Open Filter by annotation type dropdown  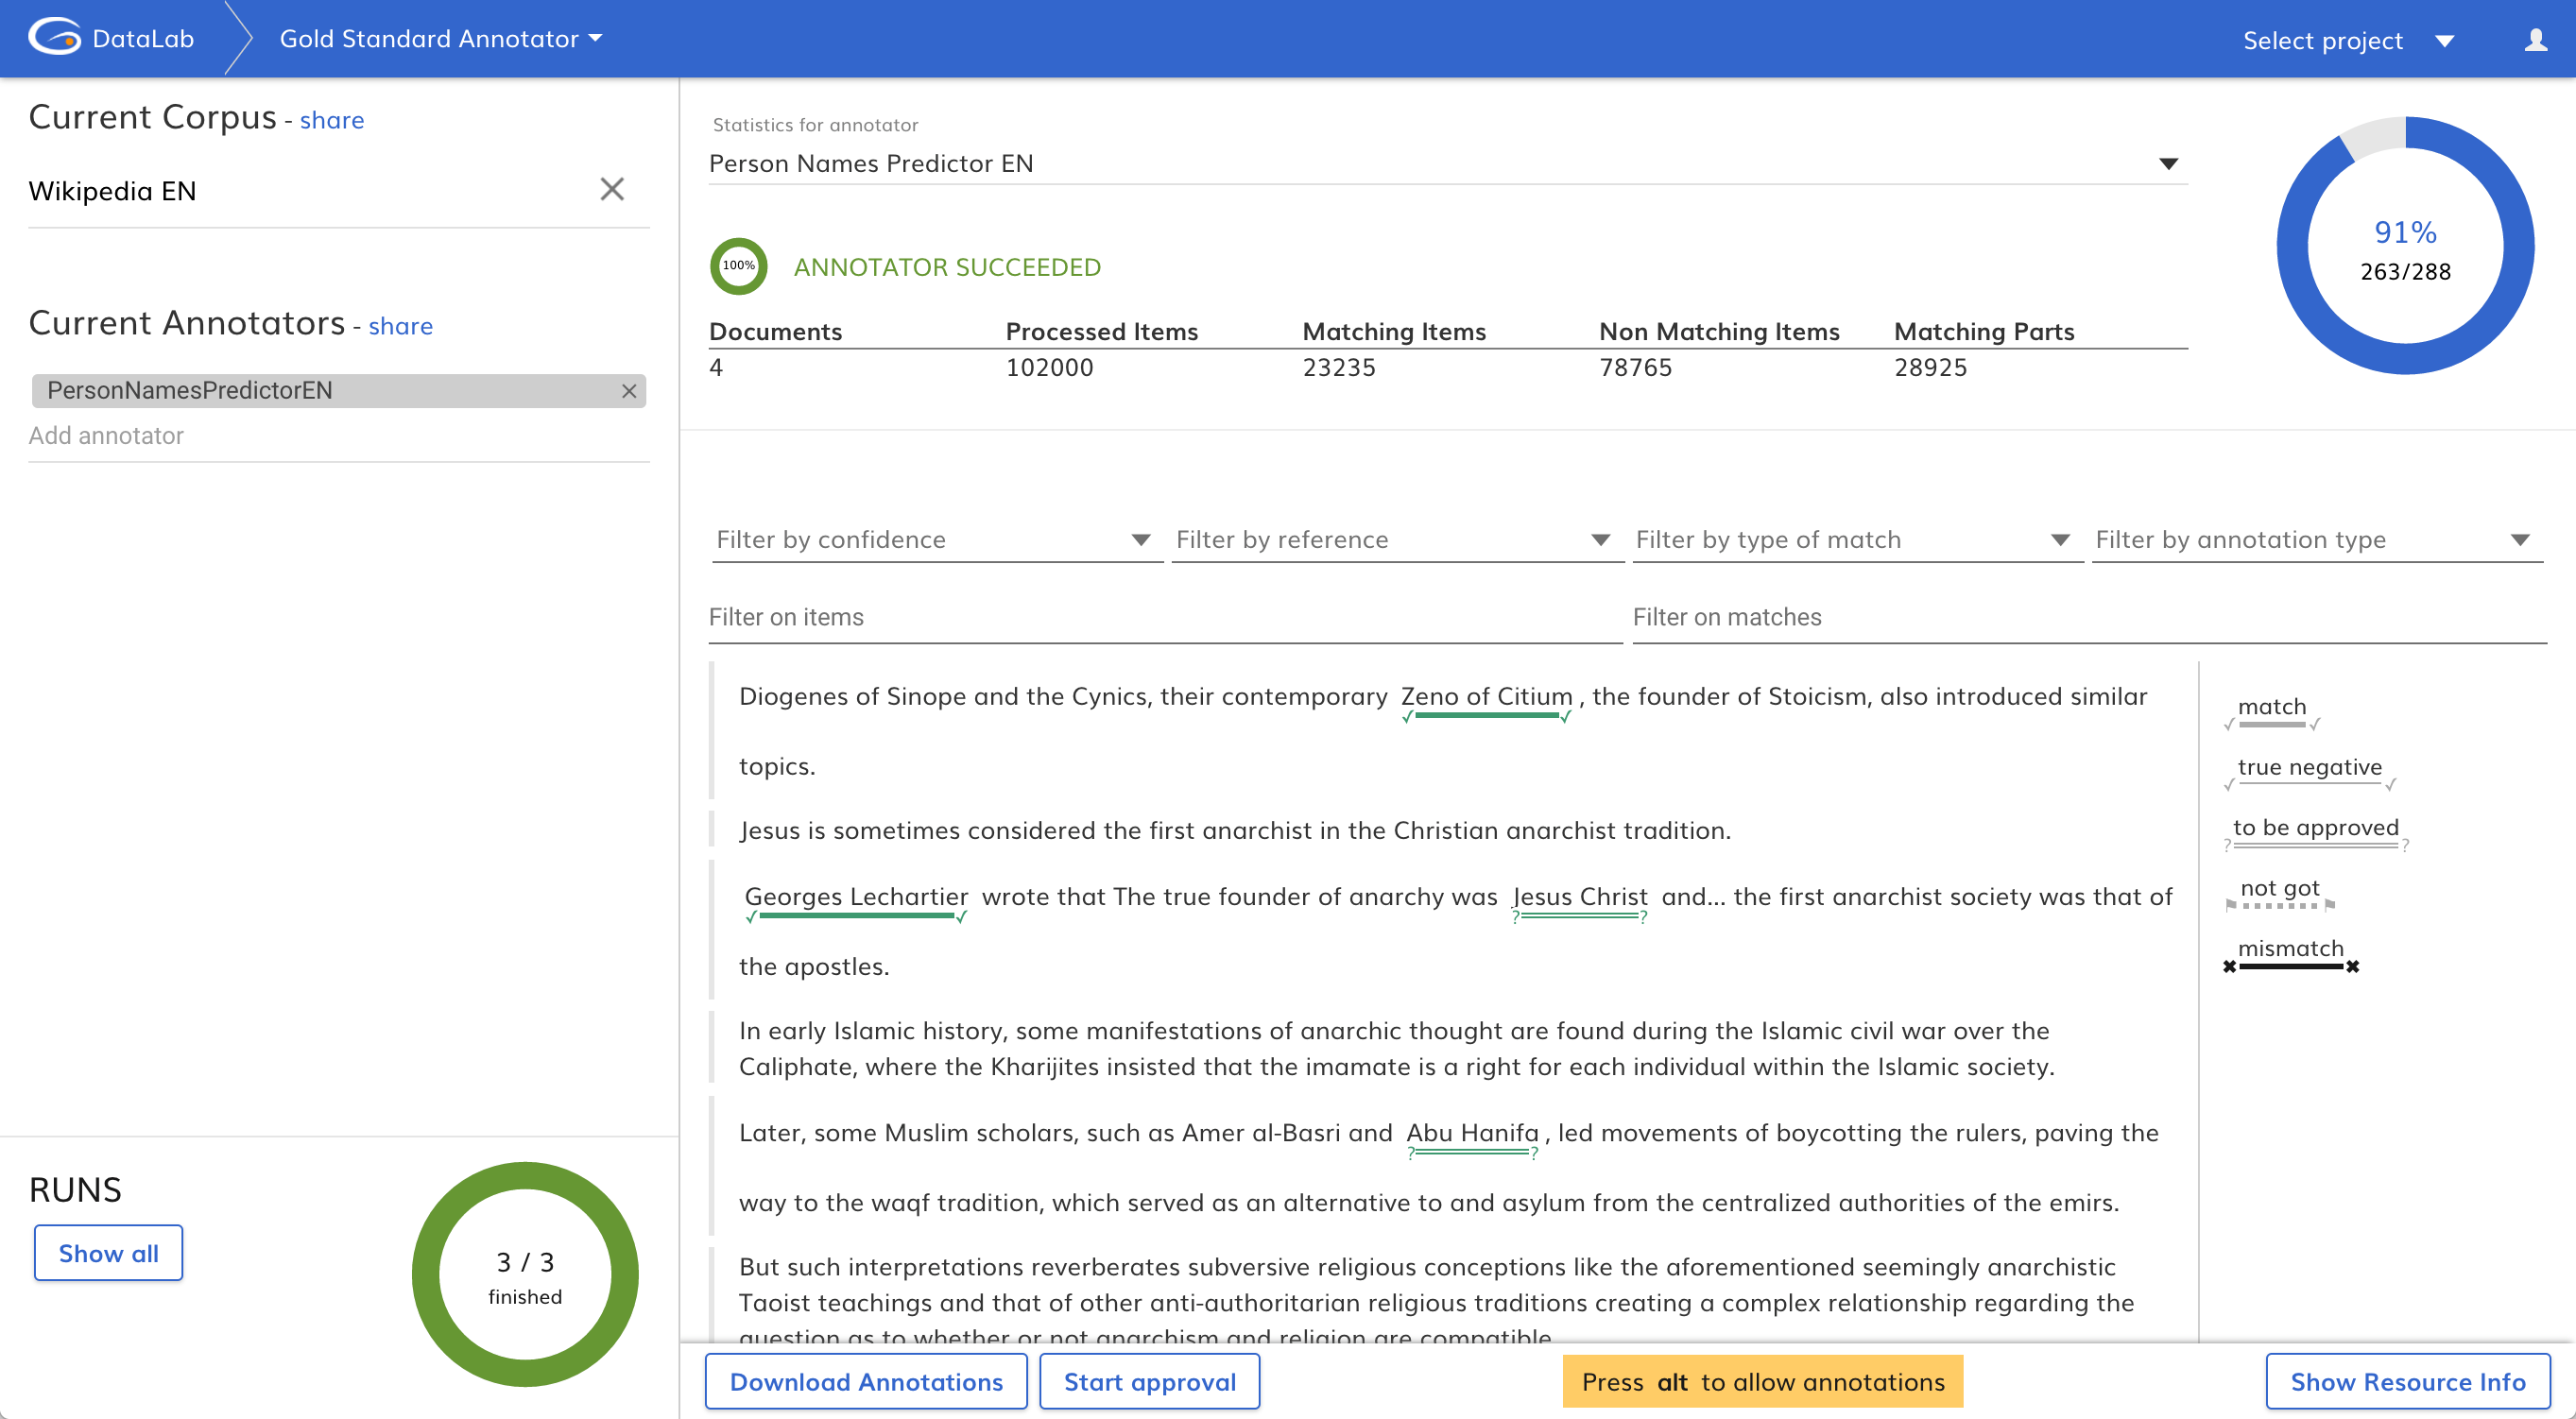pos(2317,540)
